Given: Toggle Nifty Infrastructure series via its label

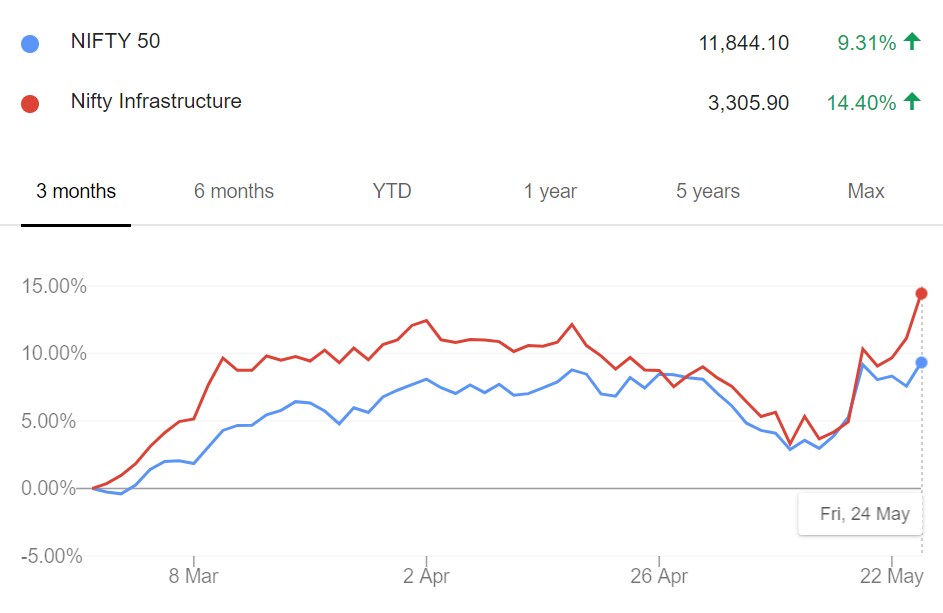Looking at the screenshot, I should [x=155, y=101].
